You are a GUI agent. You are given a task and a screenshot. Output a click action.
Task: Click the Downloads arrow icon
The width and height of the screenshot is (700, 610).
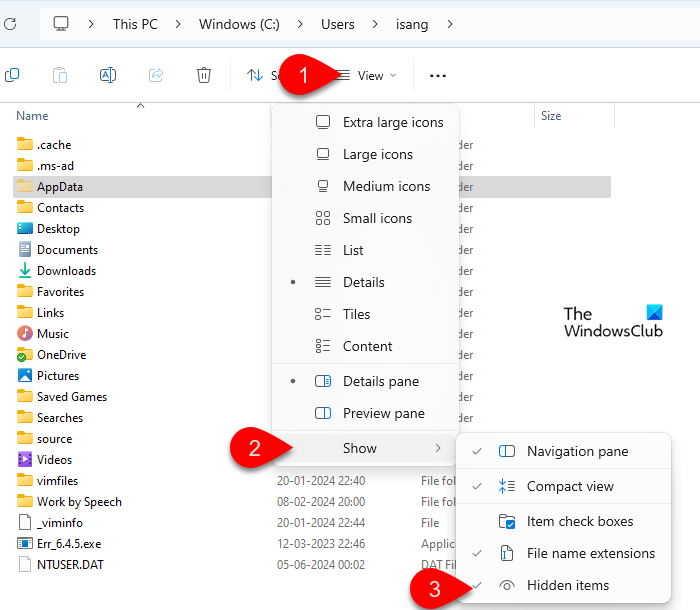click(x=25, y=271)
